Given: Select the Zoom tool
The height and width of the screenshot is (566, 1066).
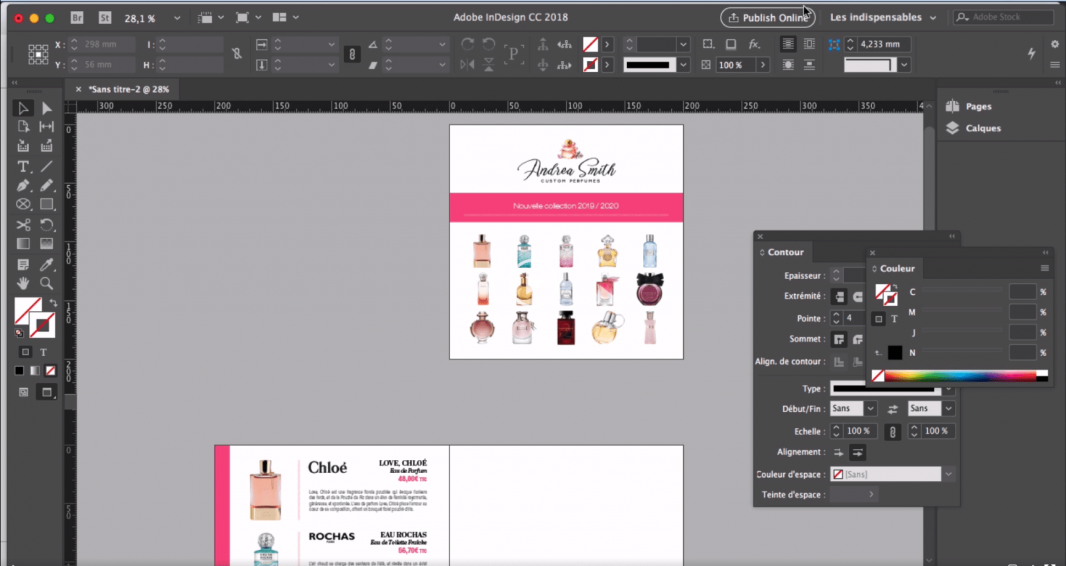Looking at the screenshot, I should coord(46,283).
